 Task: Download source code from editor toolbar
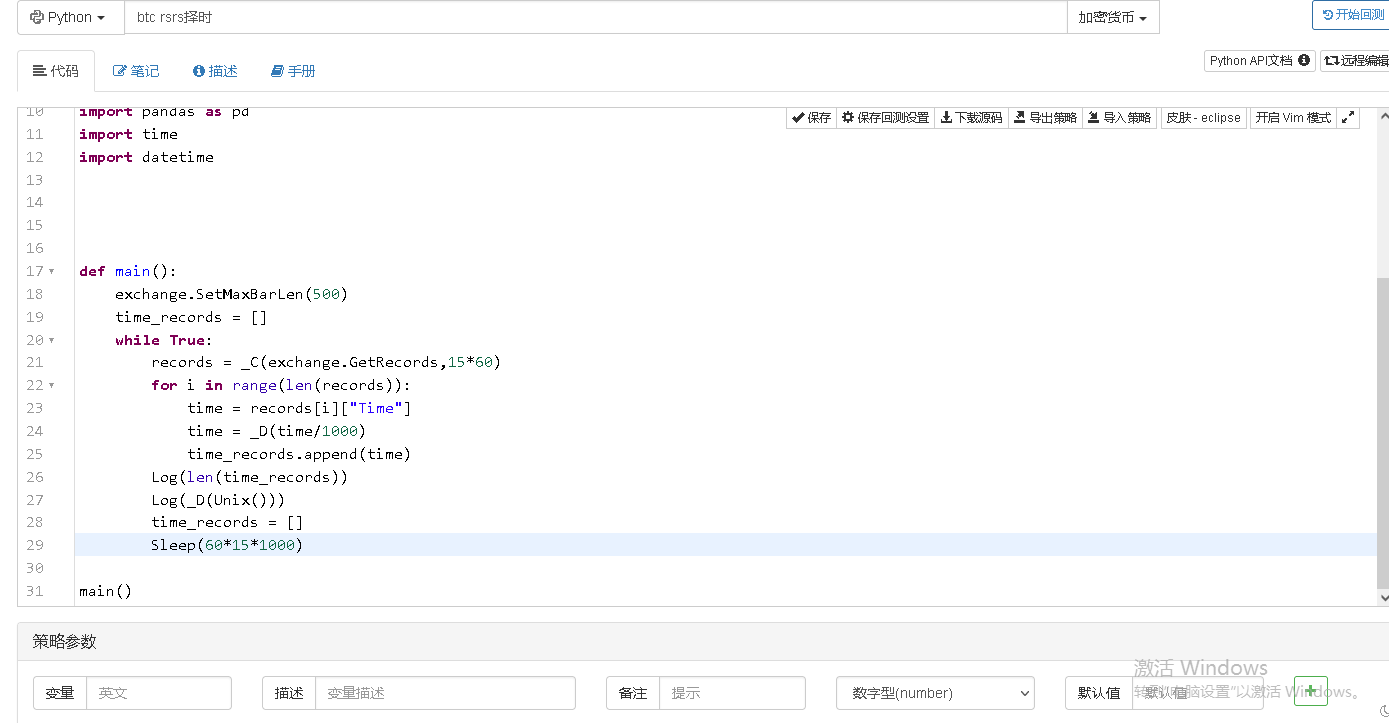click(971, 118)
